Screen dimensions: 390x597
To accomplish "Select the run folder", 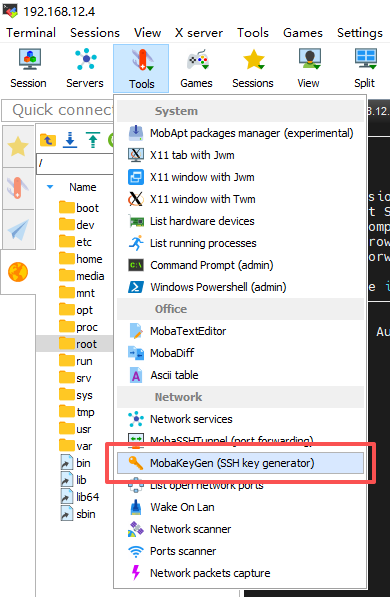I will coord(76,361).
